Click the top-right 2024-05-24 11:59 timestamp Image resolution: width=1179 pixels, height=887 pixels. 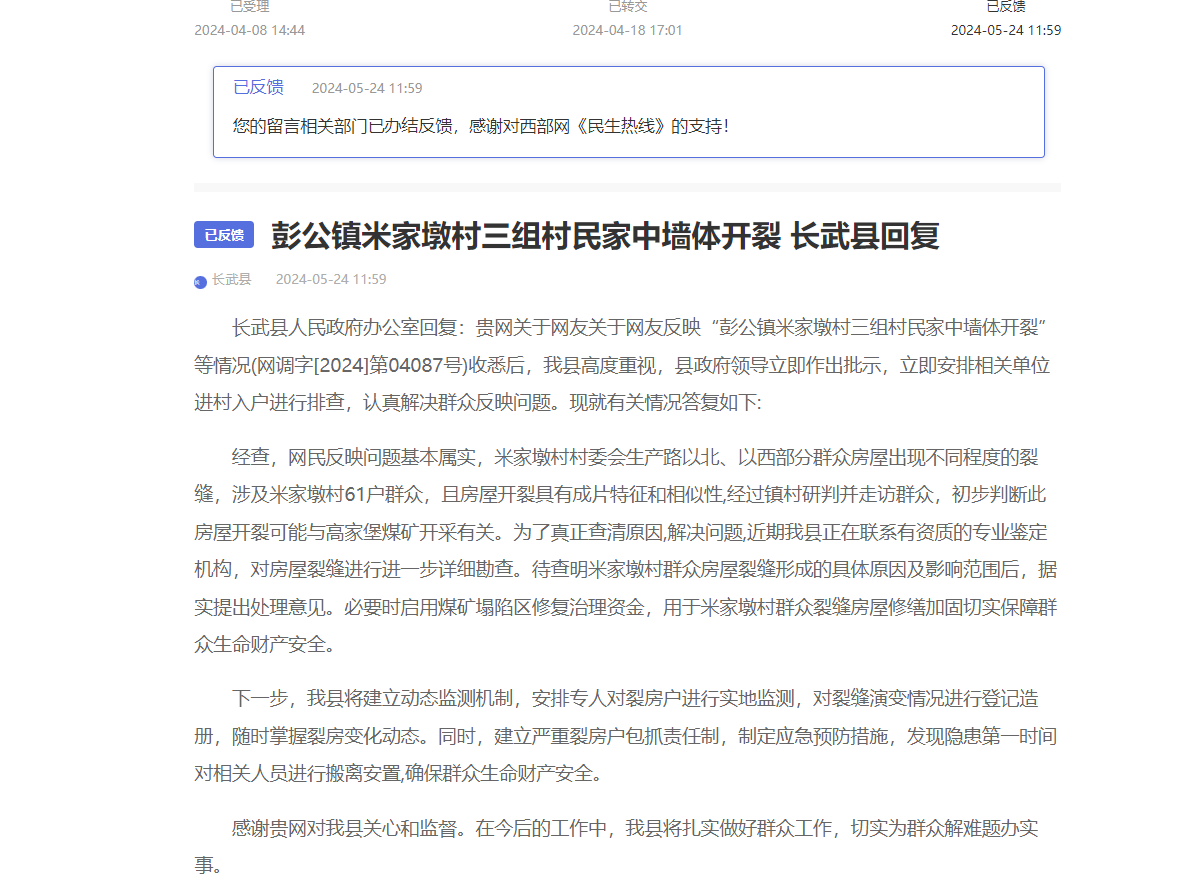1005,30
